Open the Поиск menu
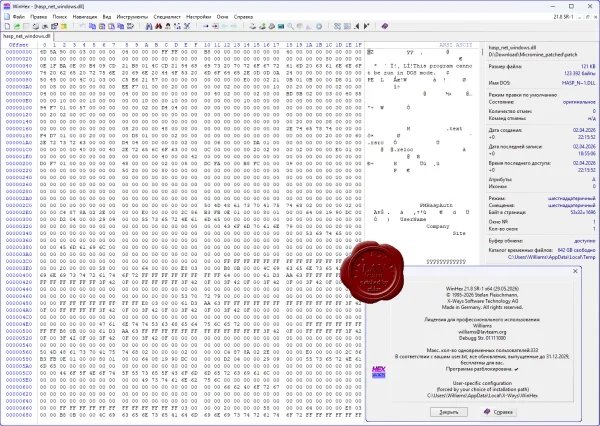 pyautogui.click(x=60, y=17)
